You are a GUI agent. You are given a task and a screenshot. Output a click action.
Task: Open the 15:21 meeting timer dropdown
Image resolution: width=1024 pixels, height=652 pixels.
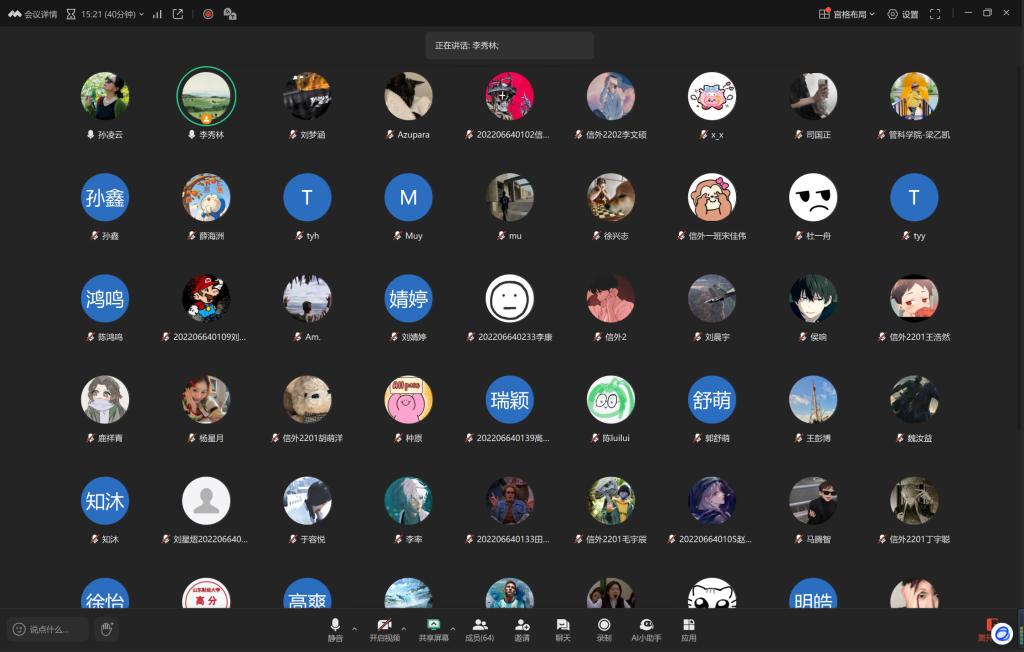pyautogui.click(x=110, y=14)
